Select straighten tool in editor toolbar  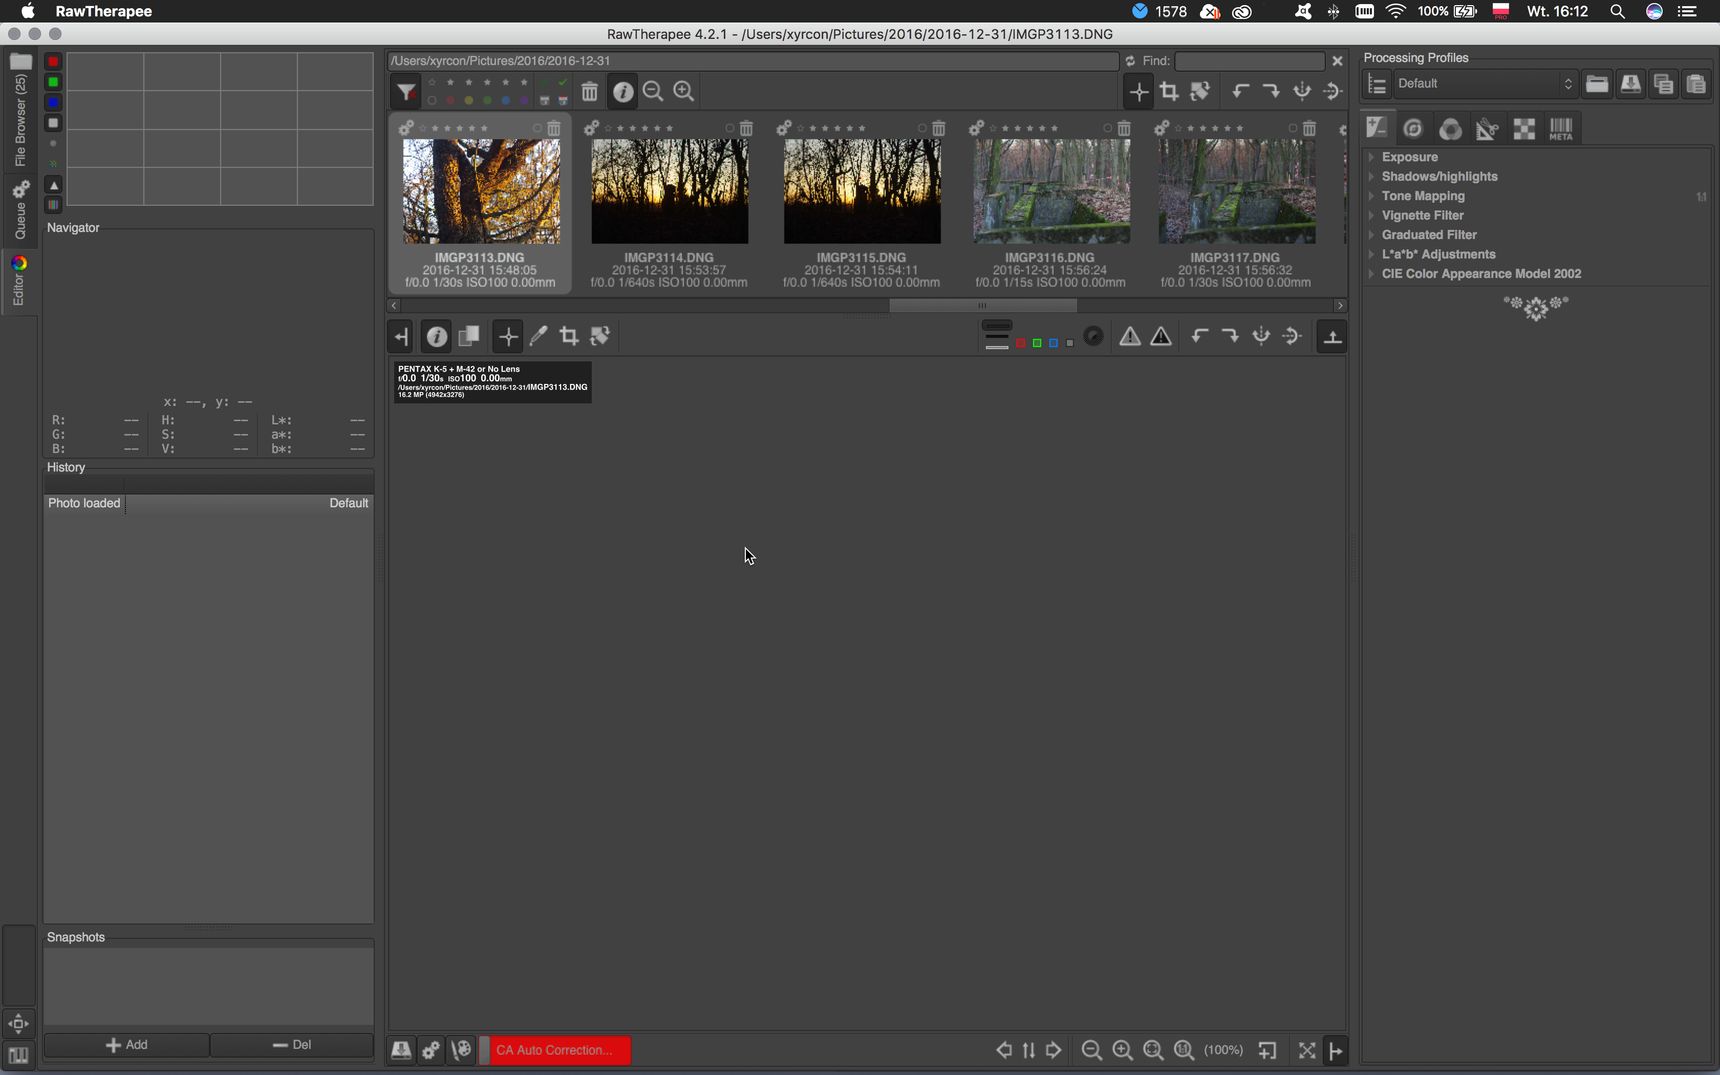pyautogui.click(x=600, y=337)
